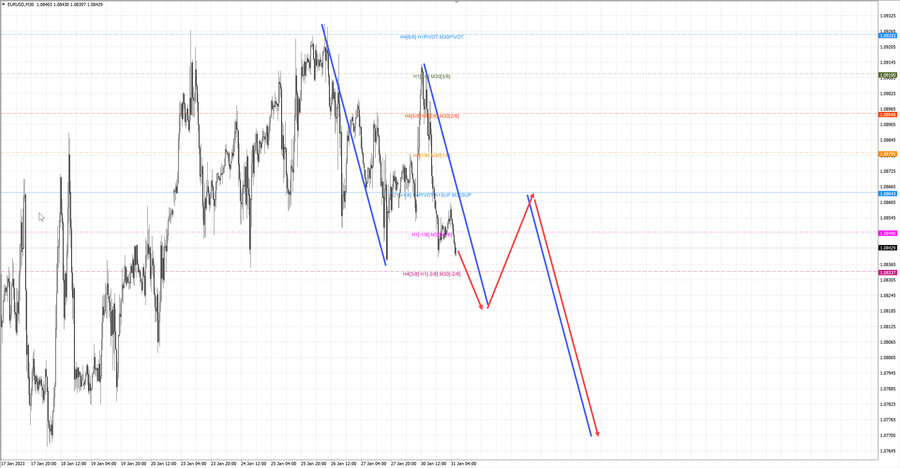
Task: Click the 1.09025 price scale label
Action: pyautogui.click(x=888, y=94)
